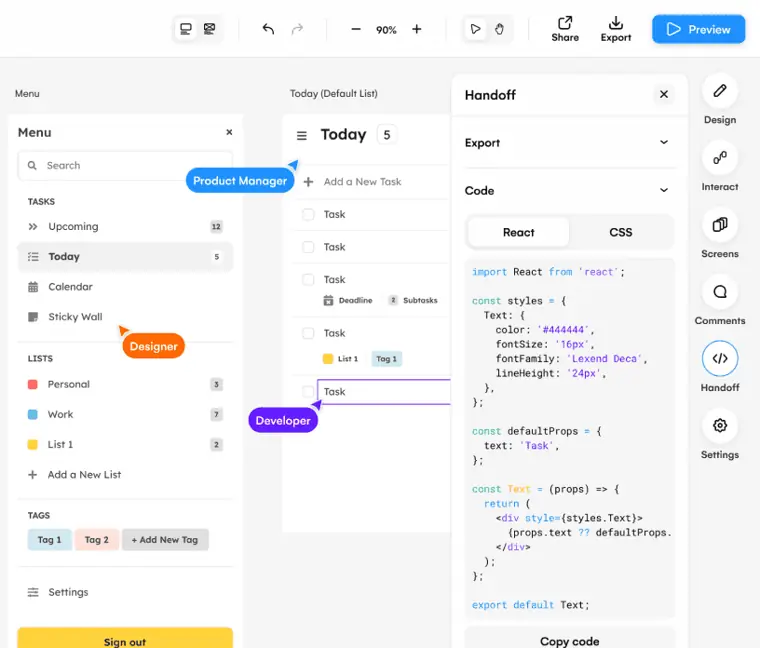Click the Search field in Menu
The image size is (760, 648).
[125, 165]
